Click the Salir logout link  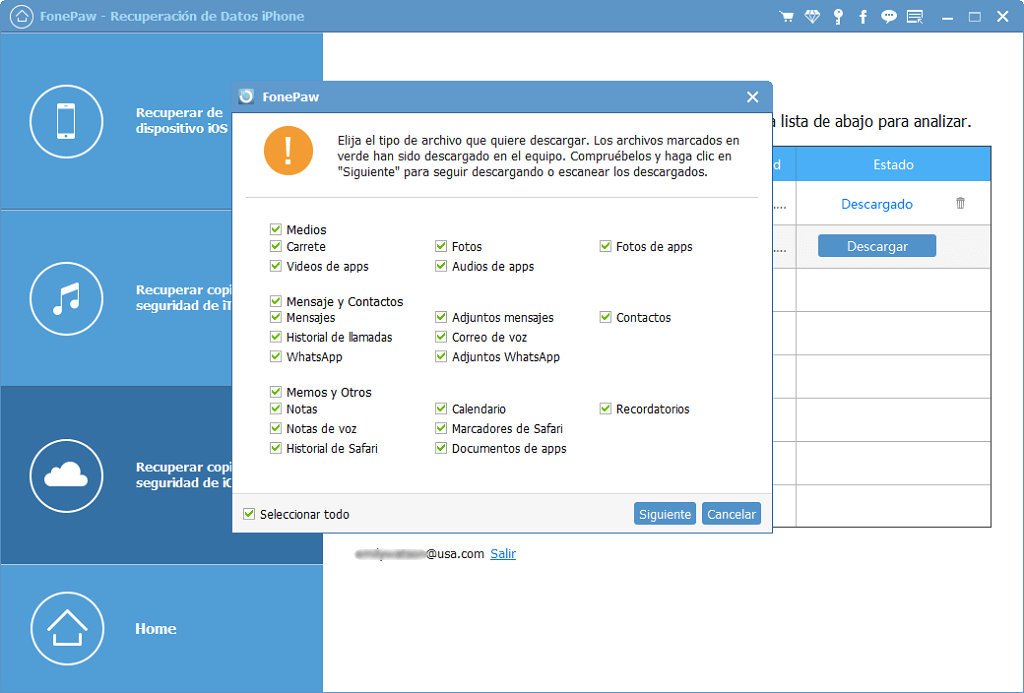click(503, 553)
